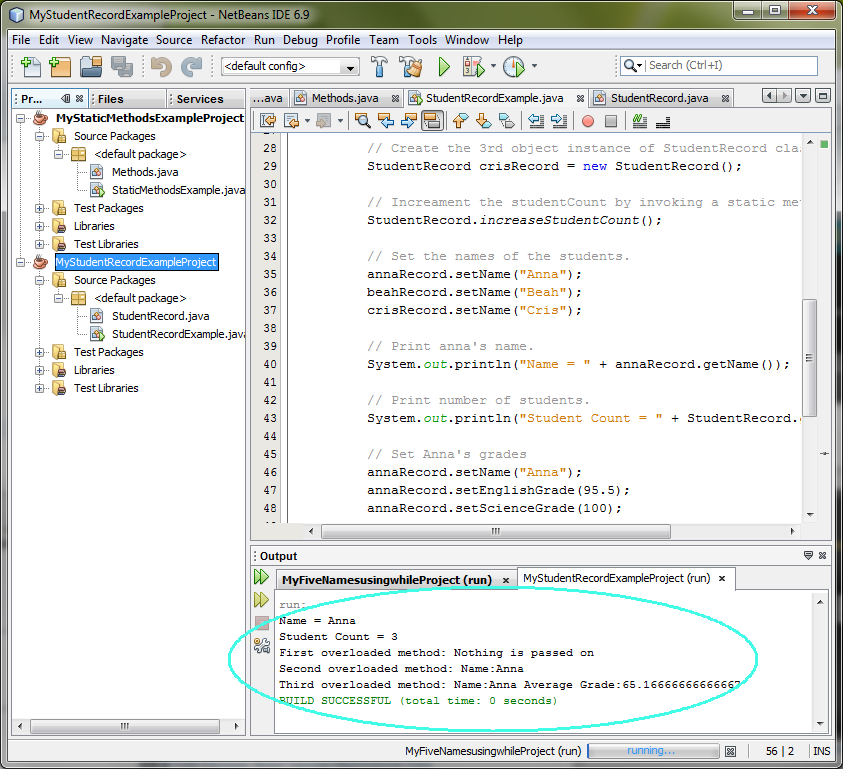Screen dimensions: 843x769
Task: Click the editor vertical scrollbar thumb
Action: (x=809, y=358)
